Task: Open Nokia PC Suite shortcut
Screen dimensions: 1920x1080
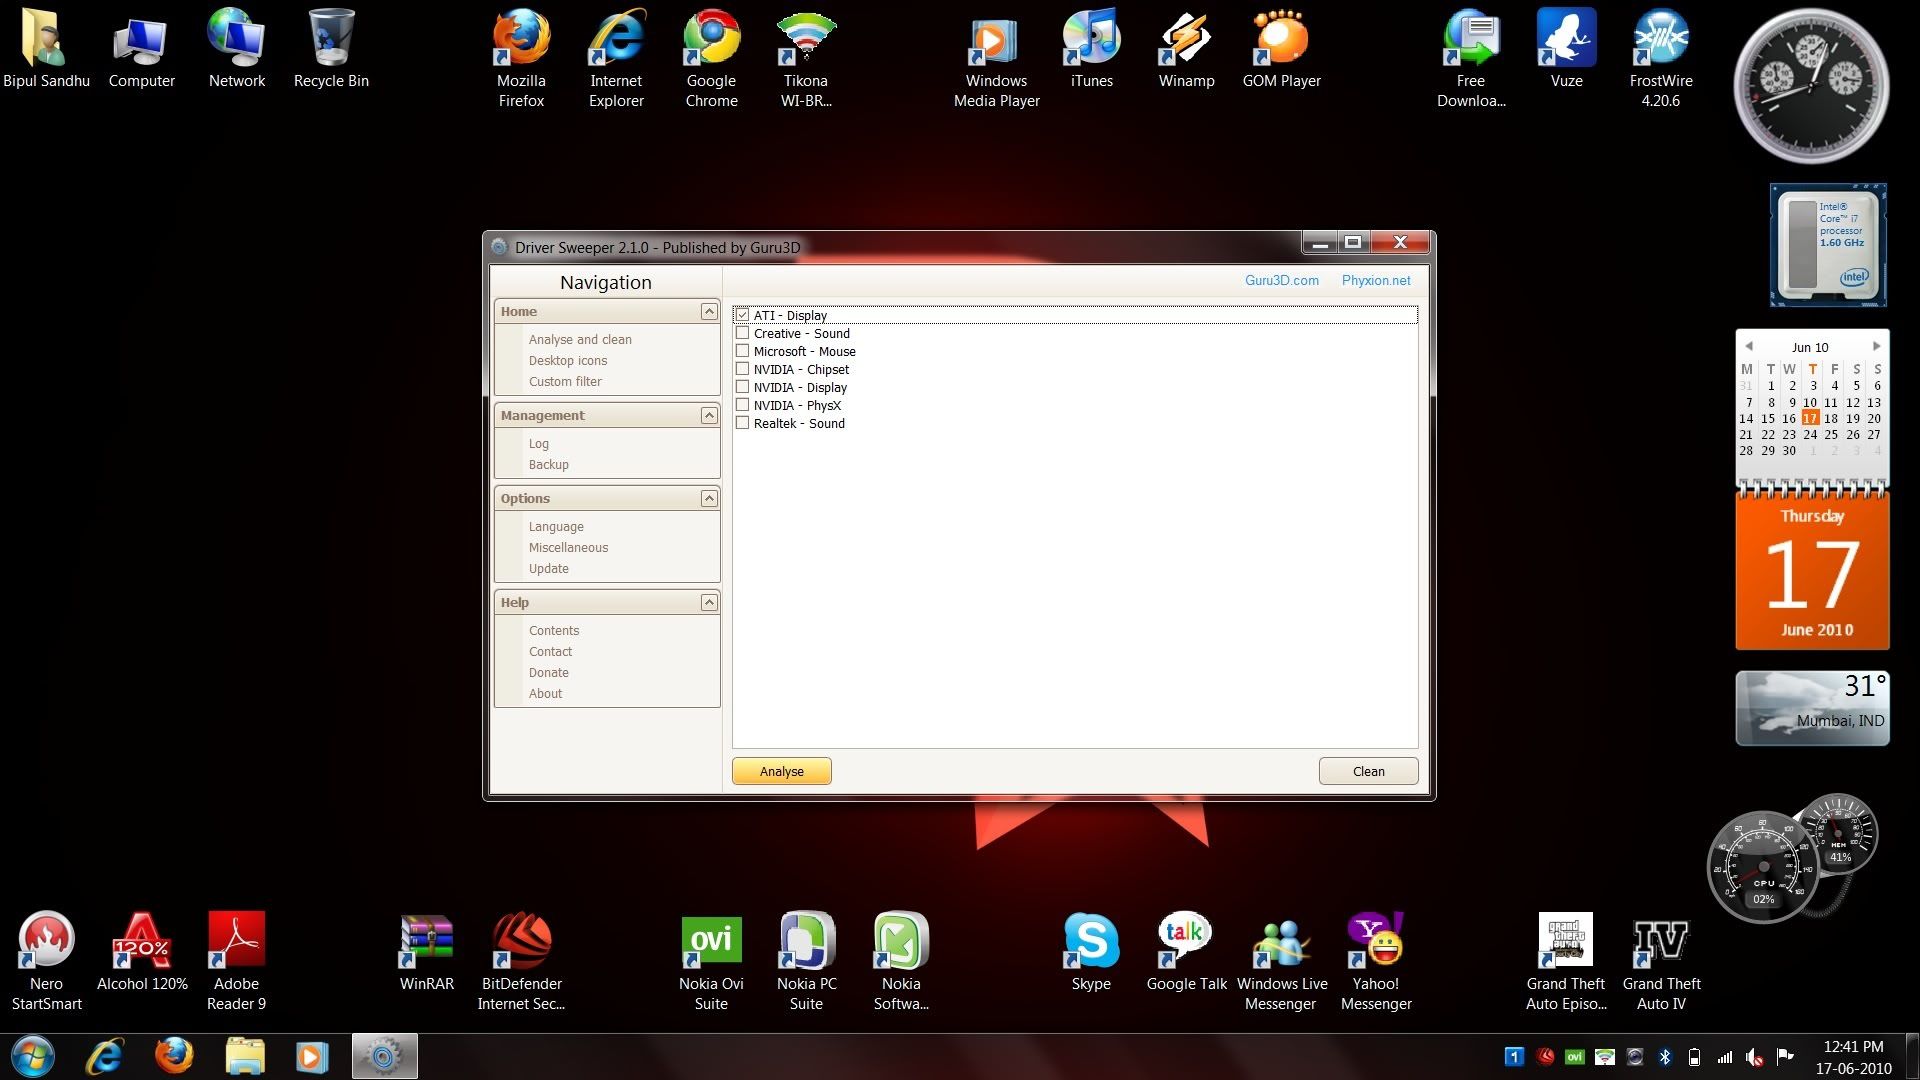Action: pyautogui.click(x=806, y=961)
